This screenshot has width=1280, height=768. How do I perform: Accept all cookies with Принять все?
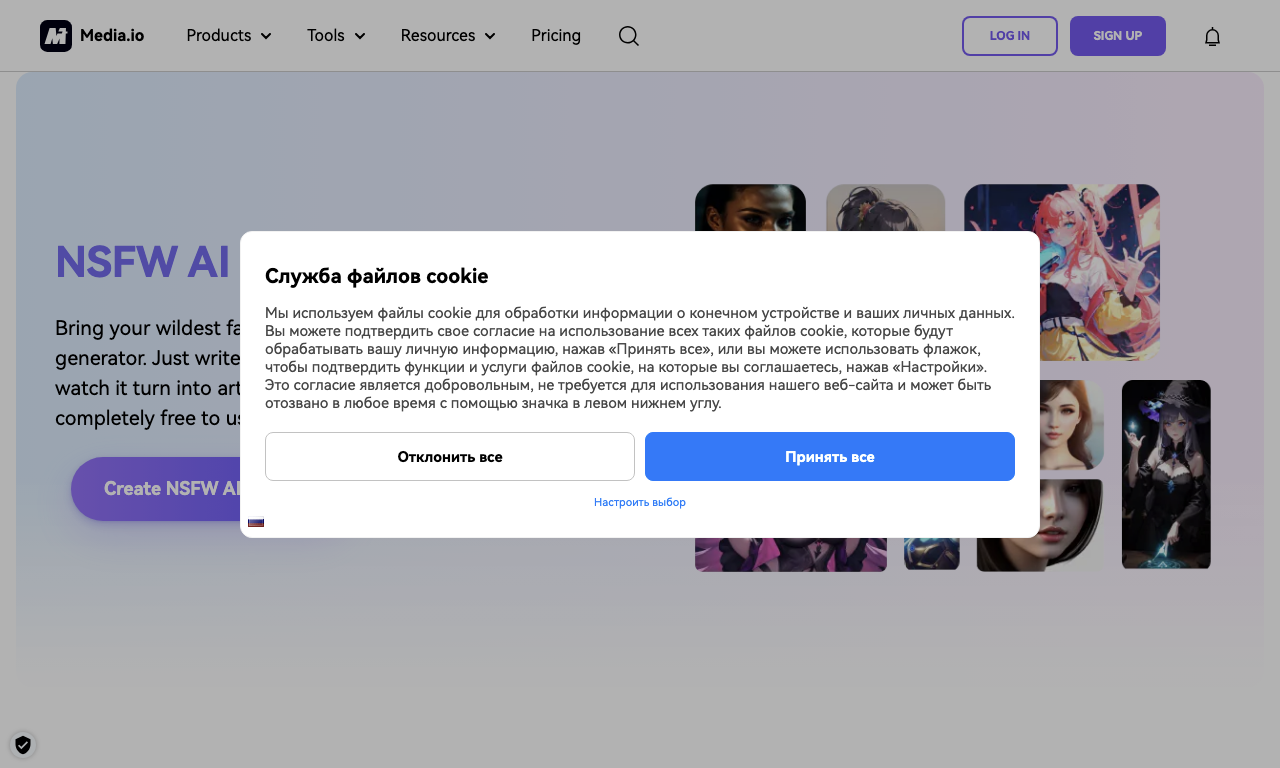[830, 457]
